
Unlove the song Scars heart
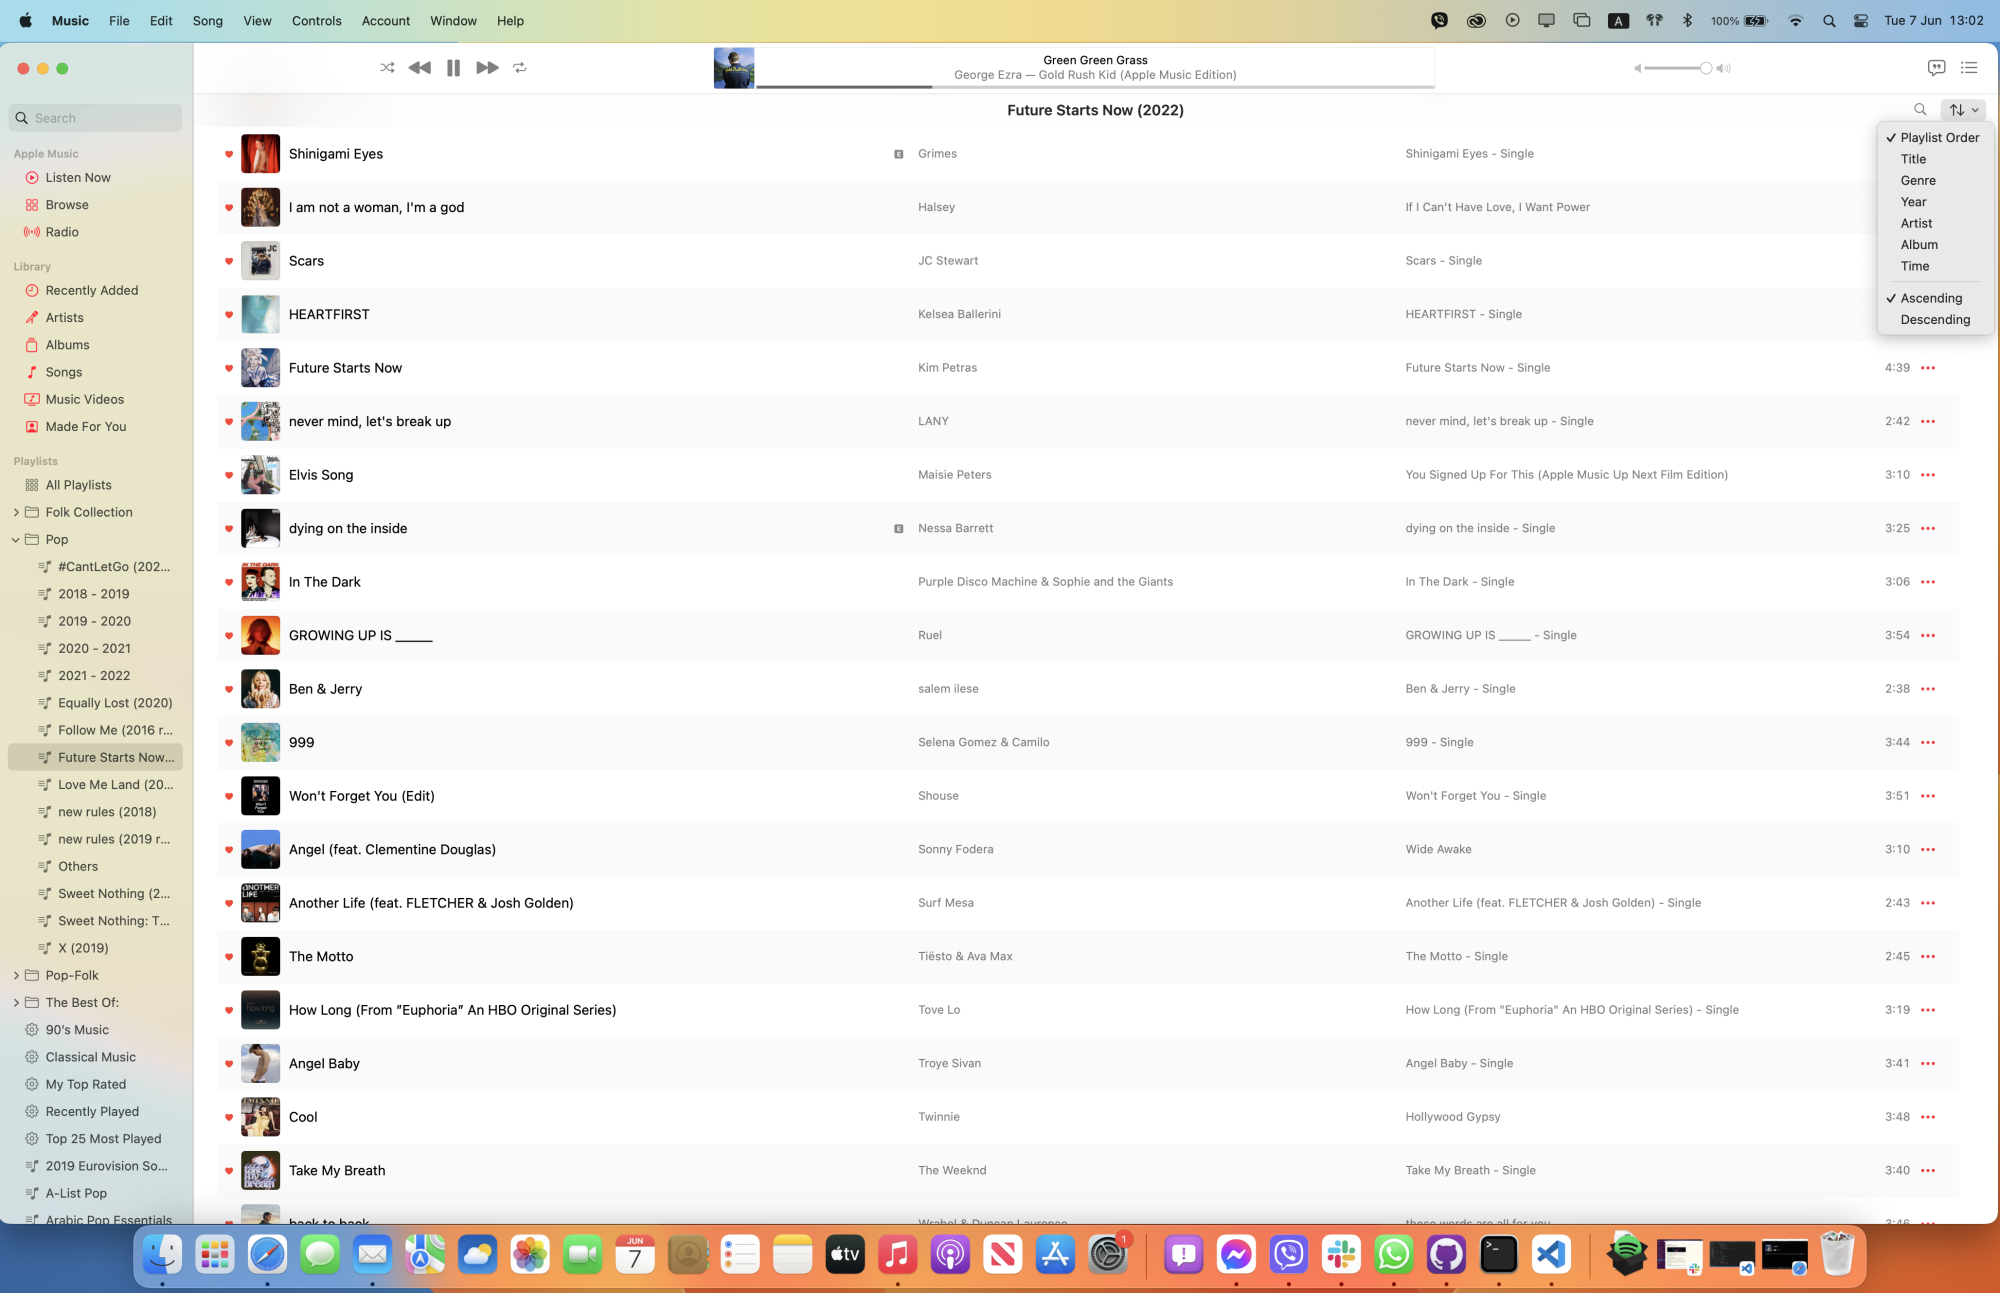229,261
